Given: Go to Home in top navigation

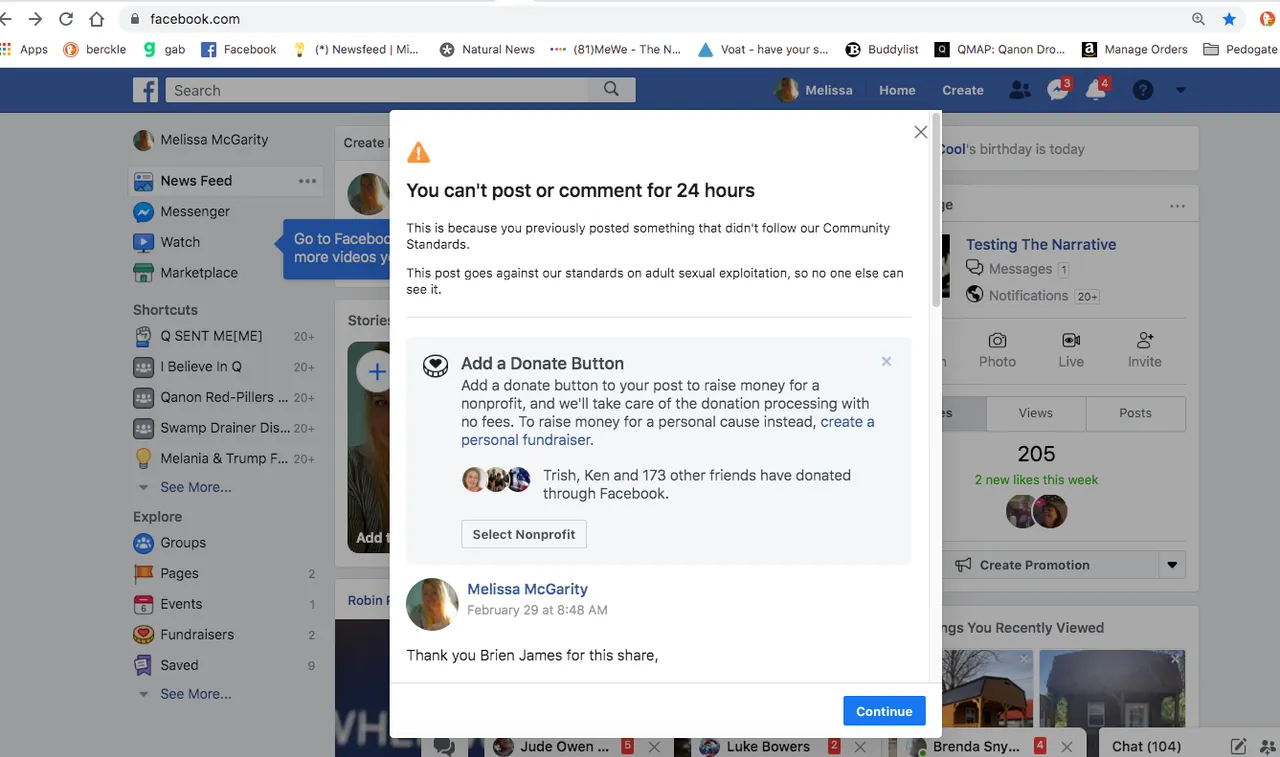Looking at the screenshot, I should pyautogui.click(x=897, y=90).
